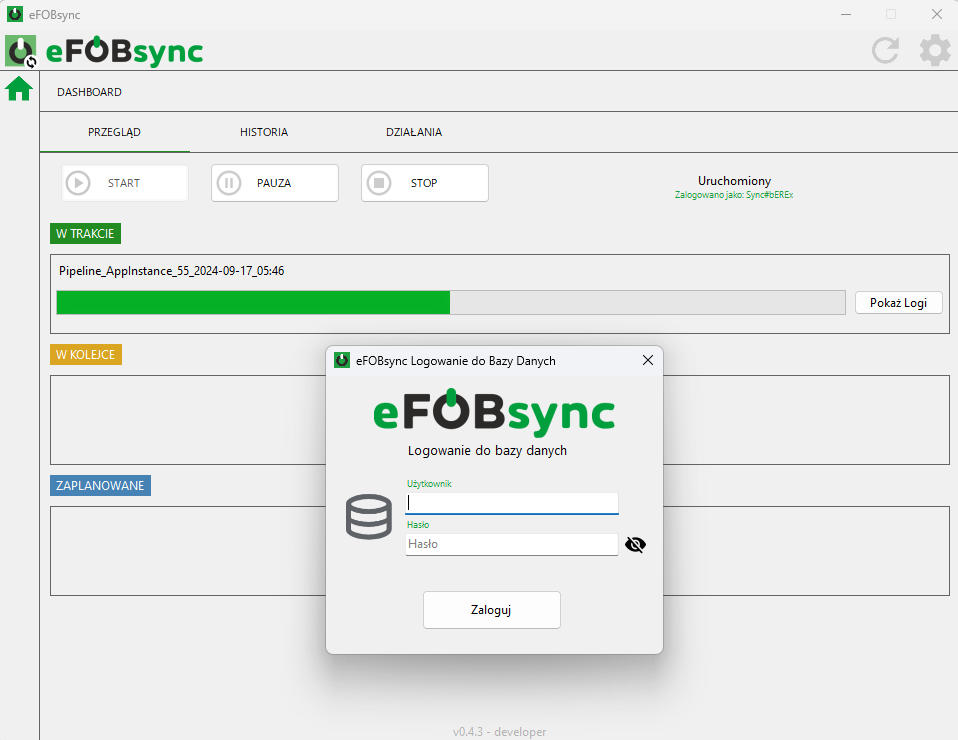Click the Zaloguj login button
The image size is (958, 740).
point(491,610)
